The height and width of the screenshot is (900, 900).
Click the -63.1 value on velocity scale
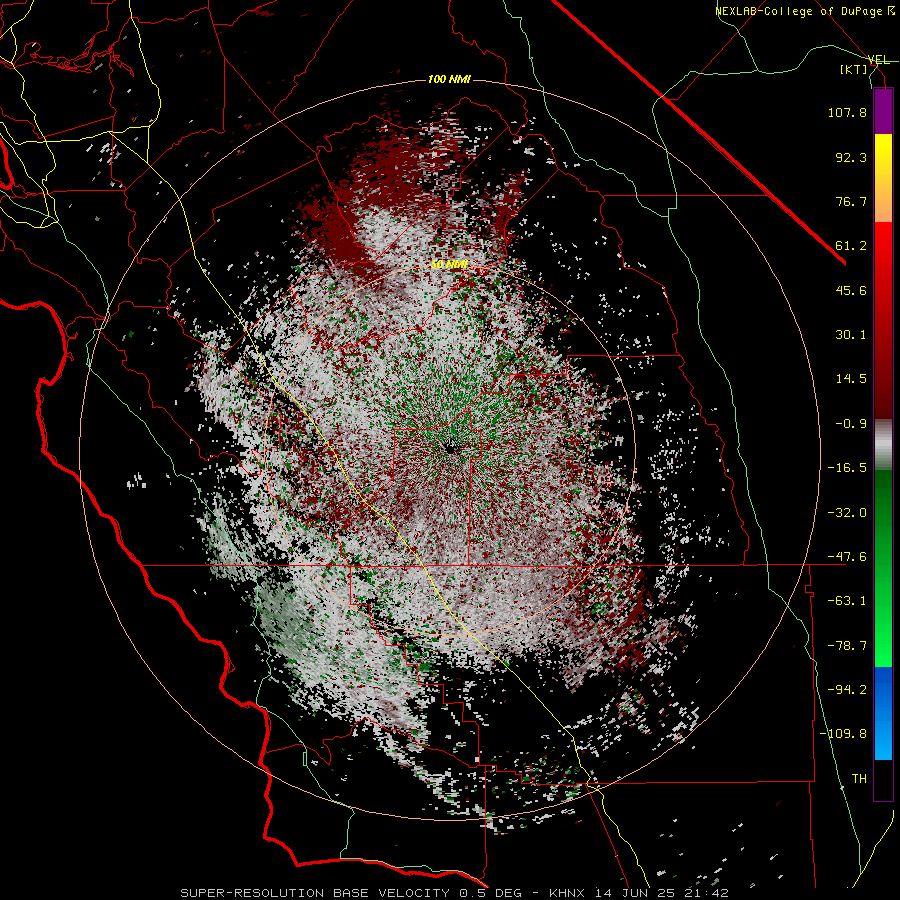pos(847,601)
